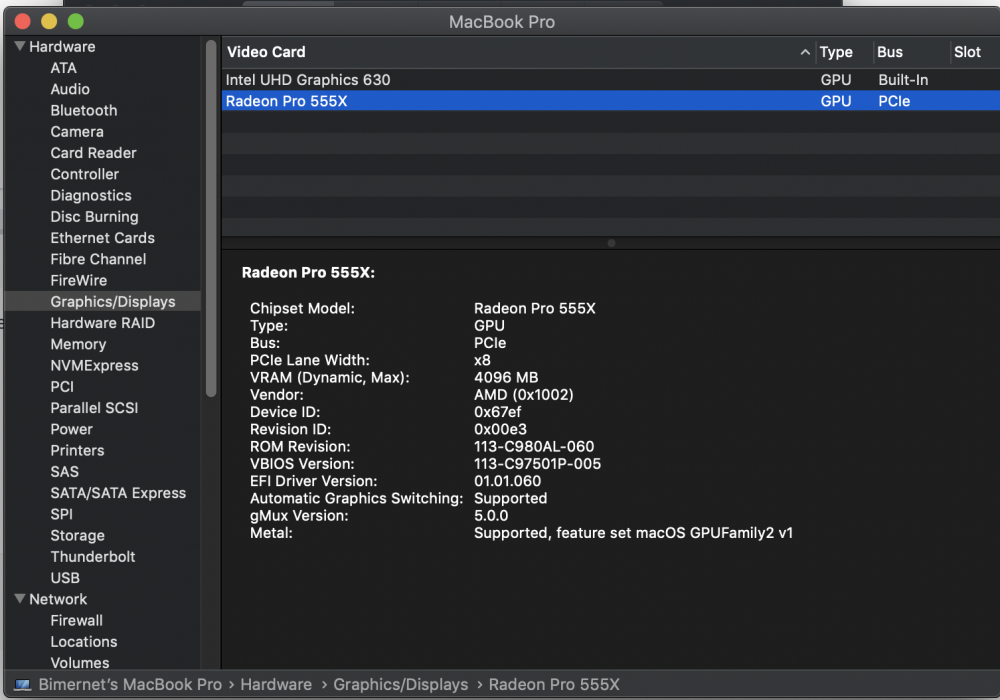Click PCIe bus cell in Radeon row
The width and height of the screenshot is (1000, 700).
(893, 101)
